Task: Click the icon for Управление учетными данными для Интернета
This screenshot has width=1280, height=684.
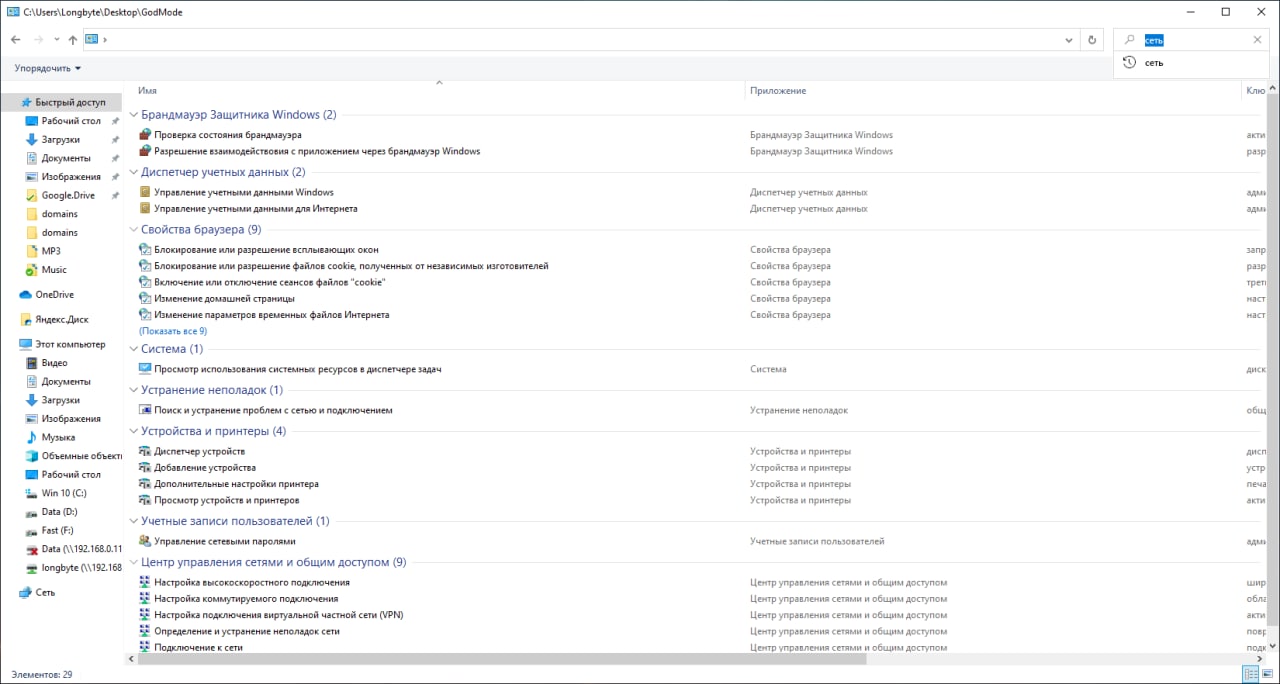Action: (145, 208)
